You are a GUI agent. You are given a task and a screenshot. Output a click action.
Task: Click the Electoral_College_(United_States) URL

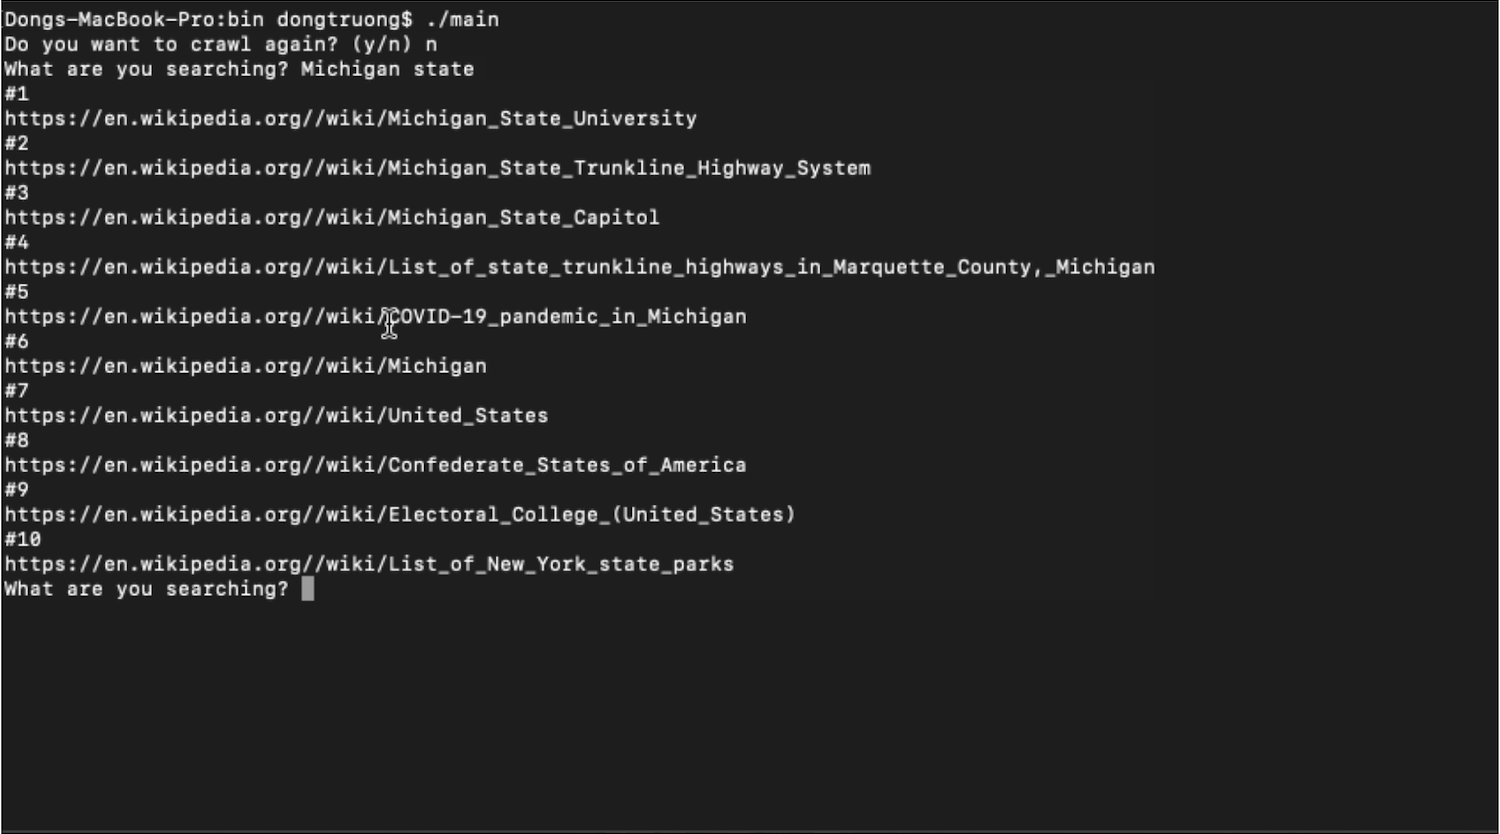click(399, 515)
